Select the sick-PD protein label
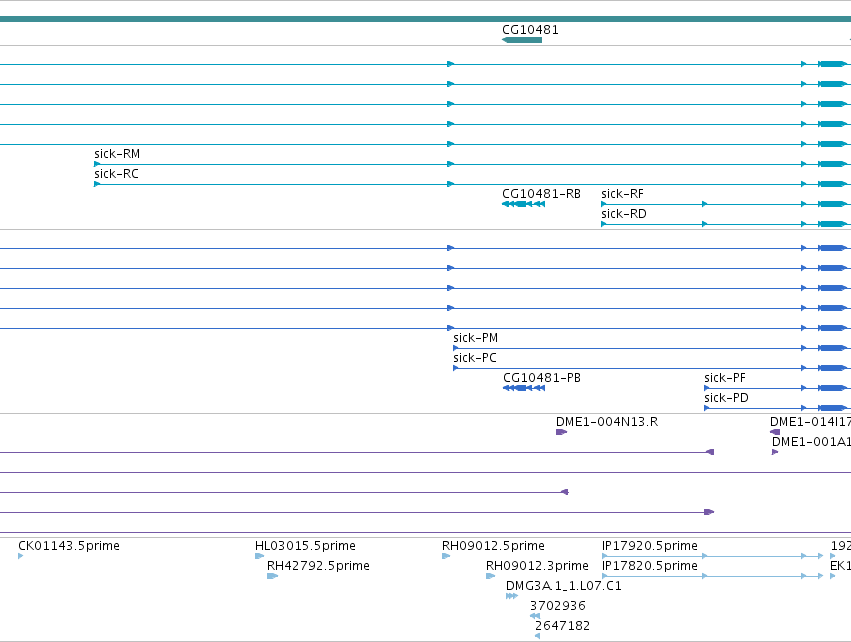 (726, 398)
